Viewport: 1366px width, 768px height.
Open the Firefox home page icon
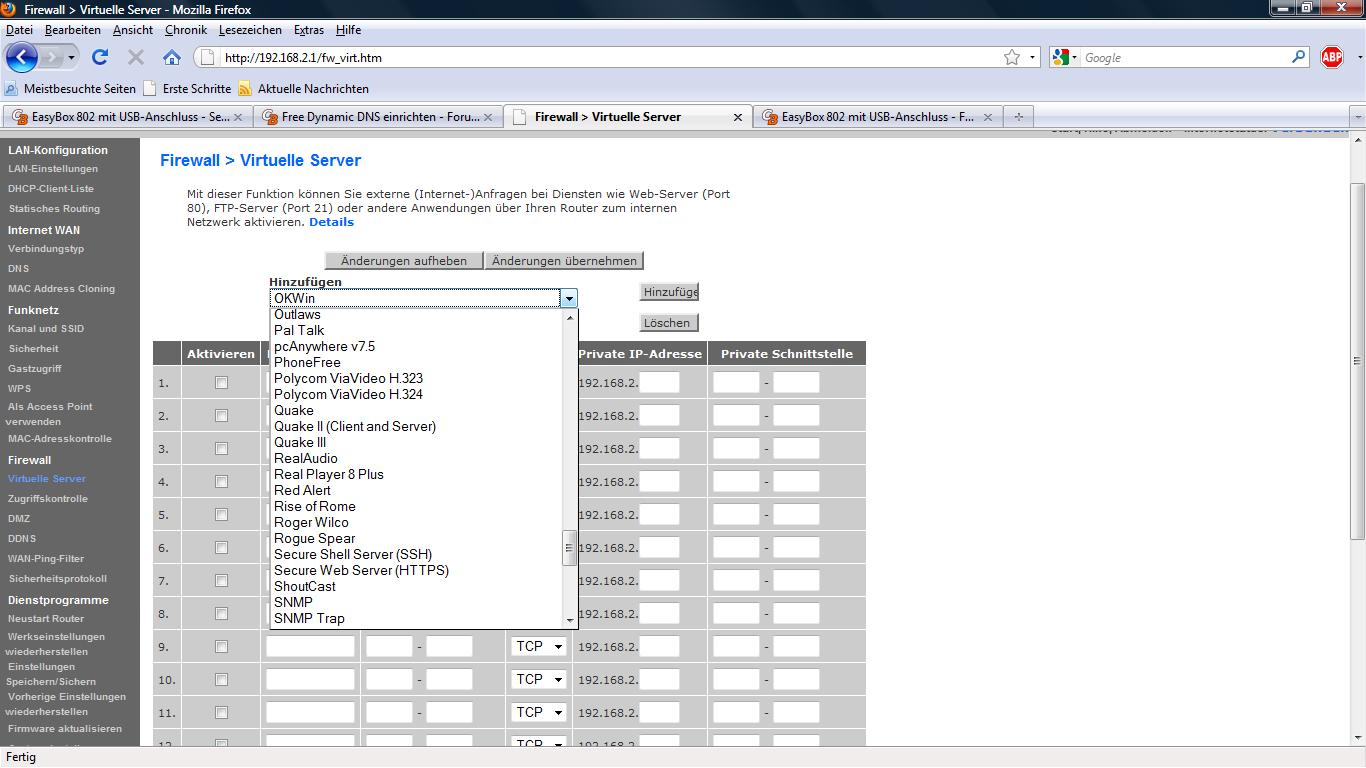(x=172, y=58)
